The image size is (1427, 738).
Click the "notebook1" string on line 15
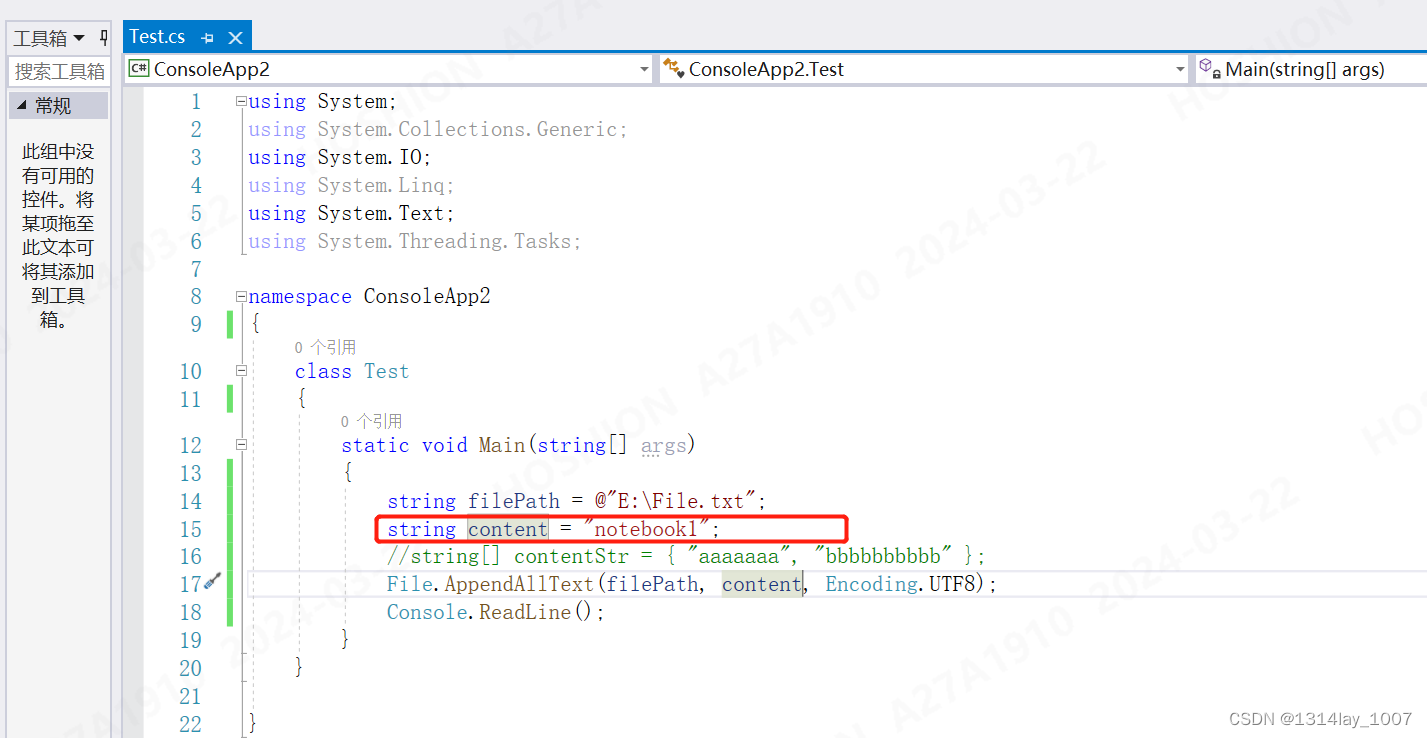click(645, 529)
